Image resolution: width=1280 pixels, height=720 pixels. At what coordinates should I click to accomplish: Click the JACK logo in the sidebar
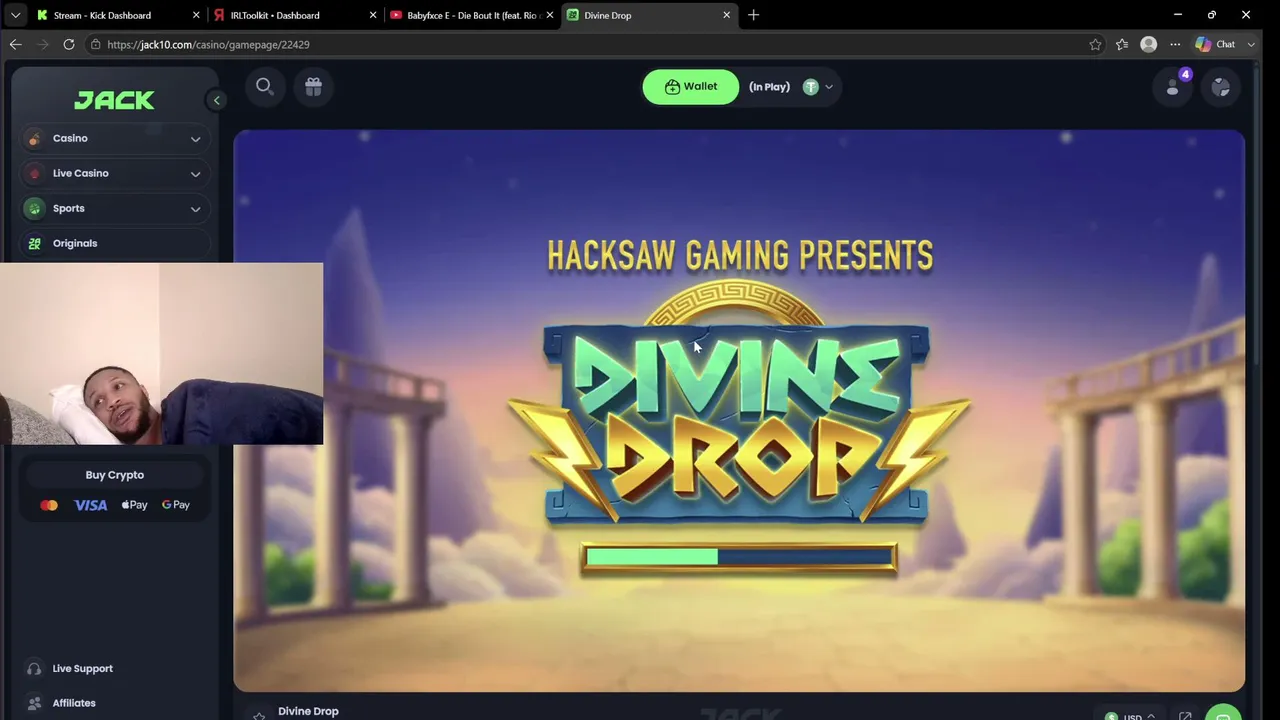(x=114, y=100)
